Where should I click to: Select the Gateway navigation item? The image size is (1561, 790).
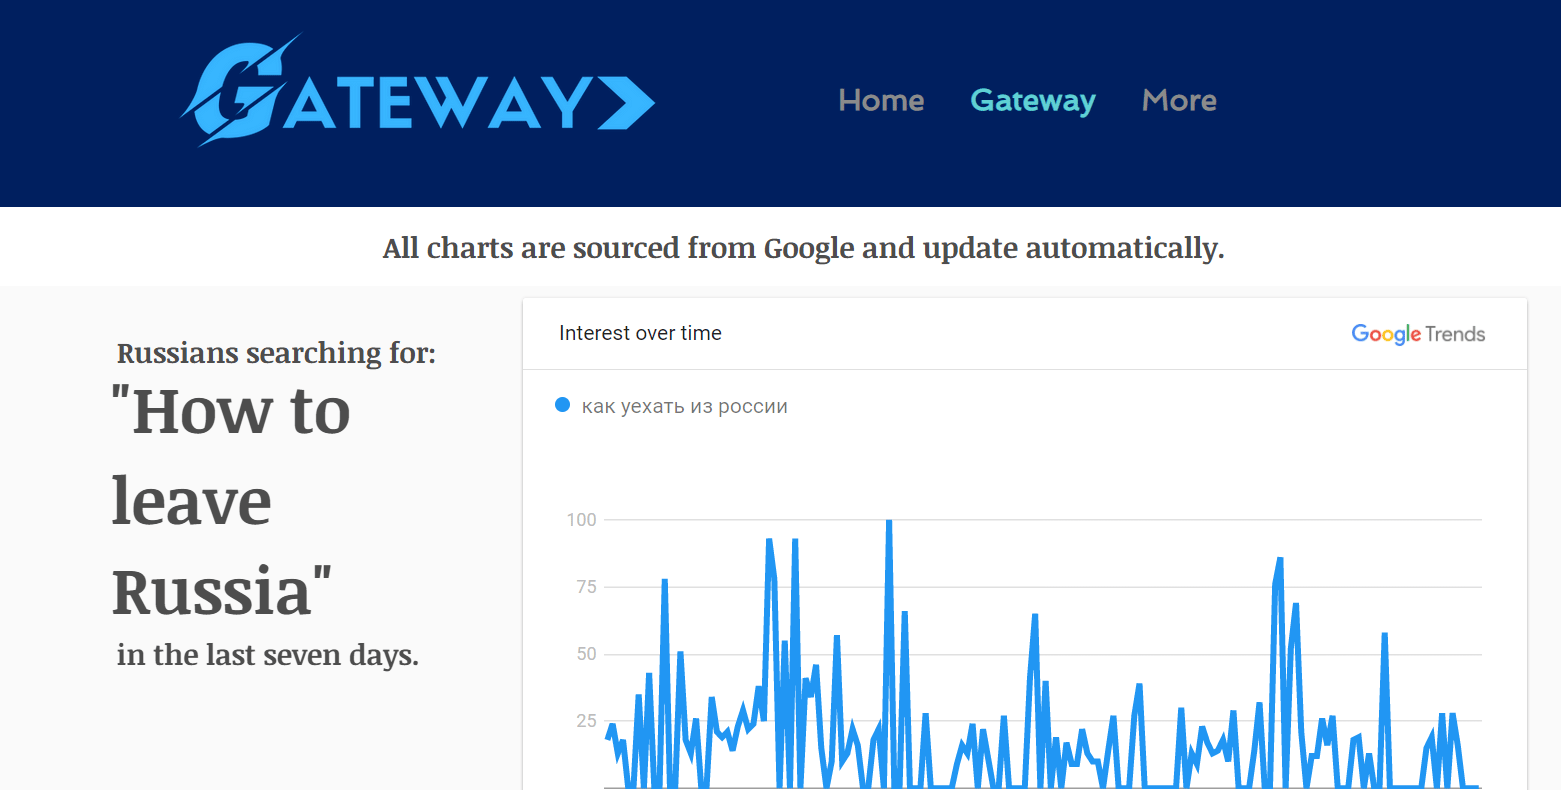click(1033, 101)
